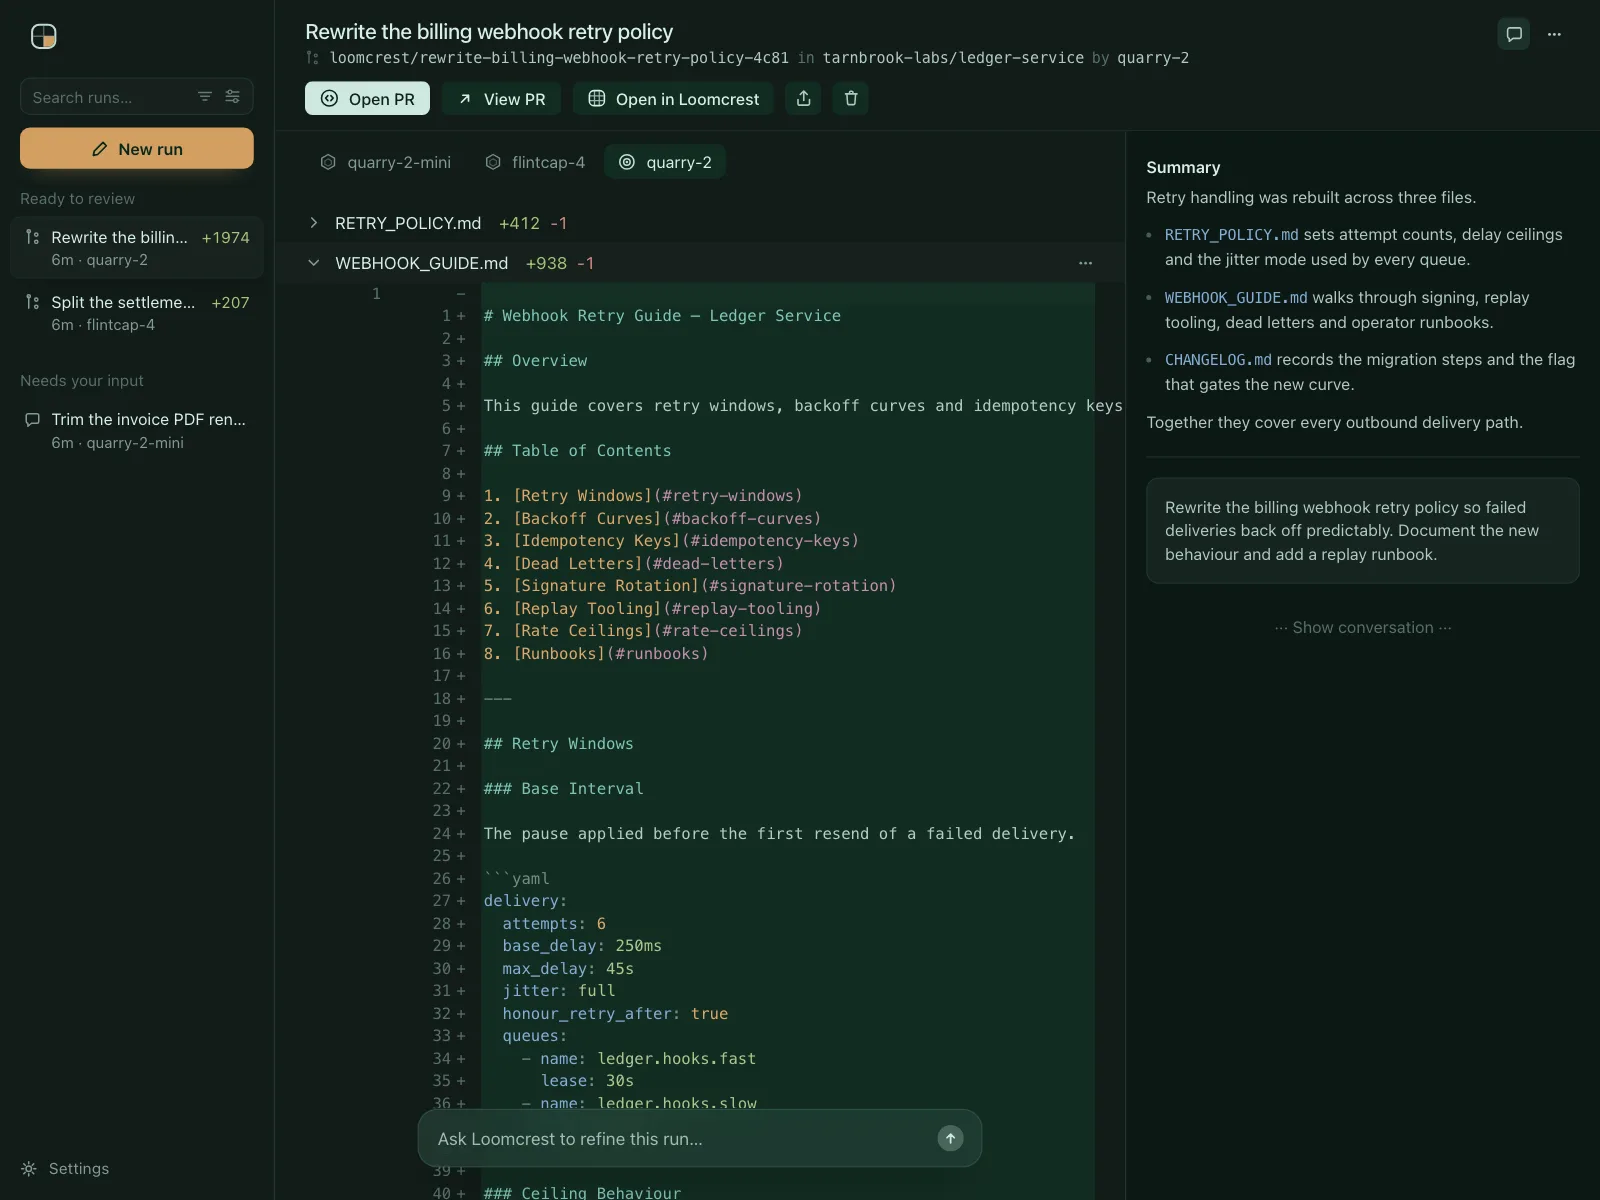The height and width of the screenshot is (1200, 1600).
Task: Click diff line max_delay: 45s
Action: pyautogui.click(x=568, y=969)
